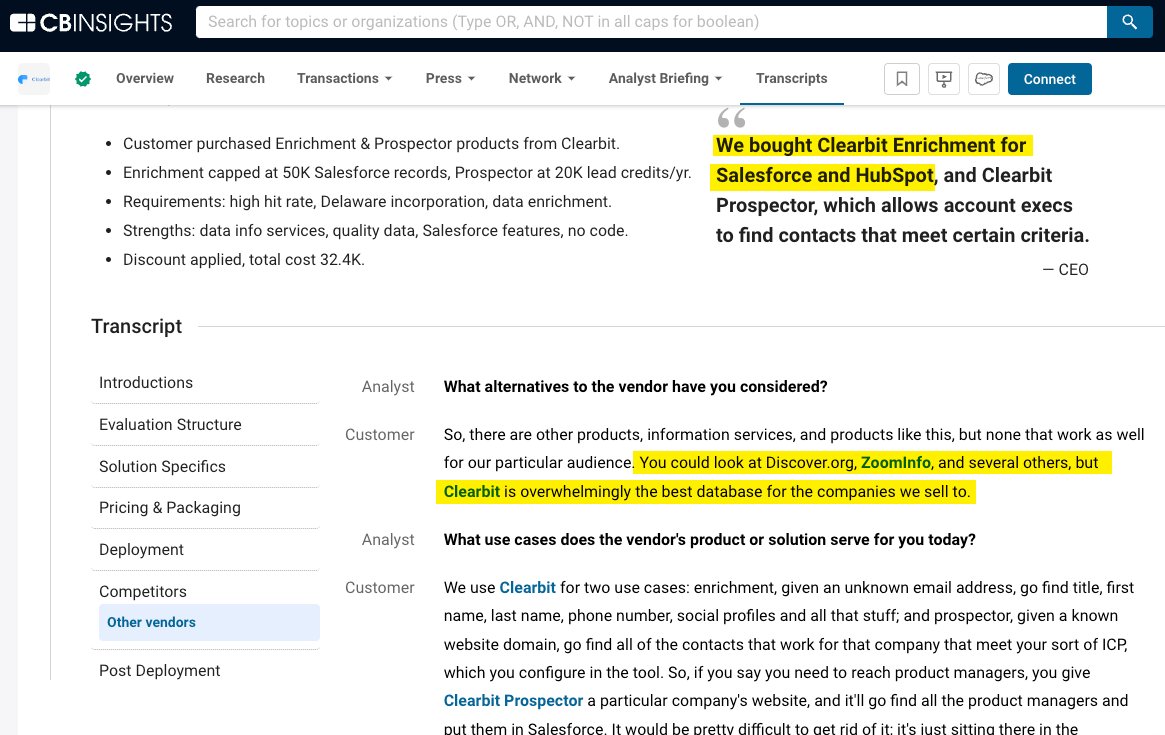1165x735 pixels.
Task: Click the magnifier search button
Action: pos(1129,22)
